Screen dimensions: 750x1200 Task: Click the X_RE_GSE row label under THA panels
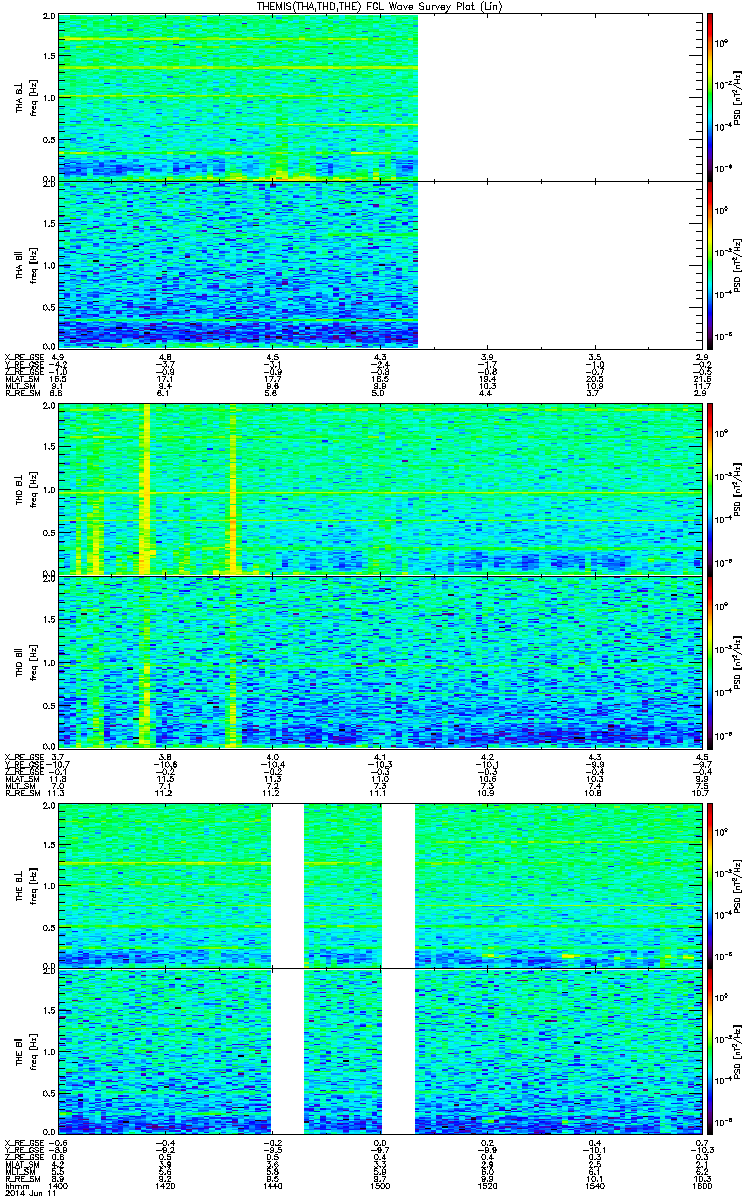(23, 356)
